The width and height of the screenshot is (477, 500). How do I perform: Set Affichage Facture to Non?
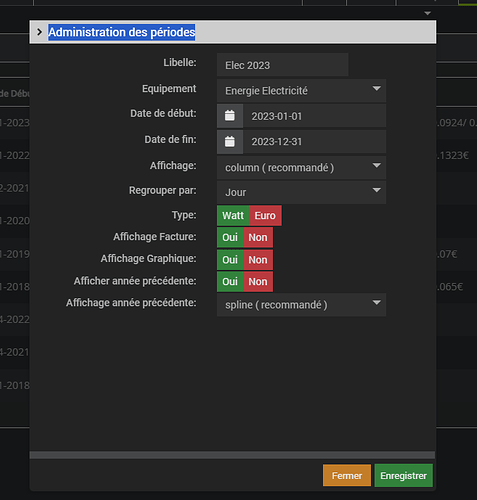(258, 237)
